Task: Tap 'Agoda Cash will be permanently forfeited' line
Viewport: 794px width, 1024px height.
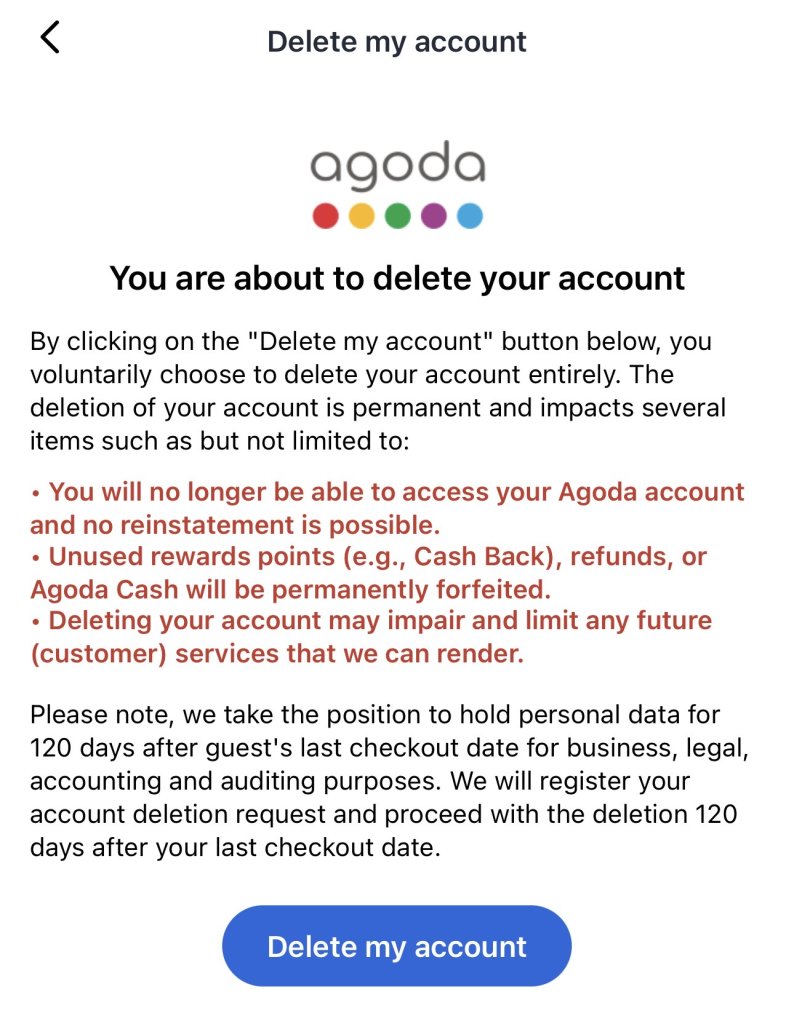Action: [291, 589]
